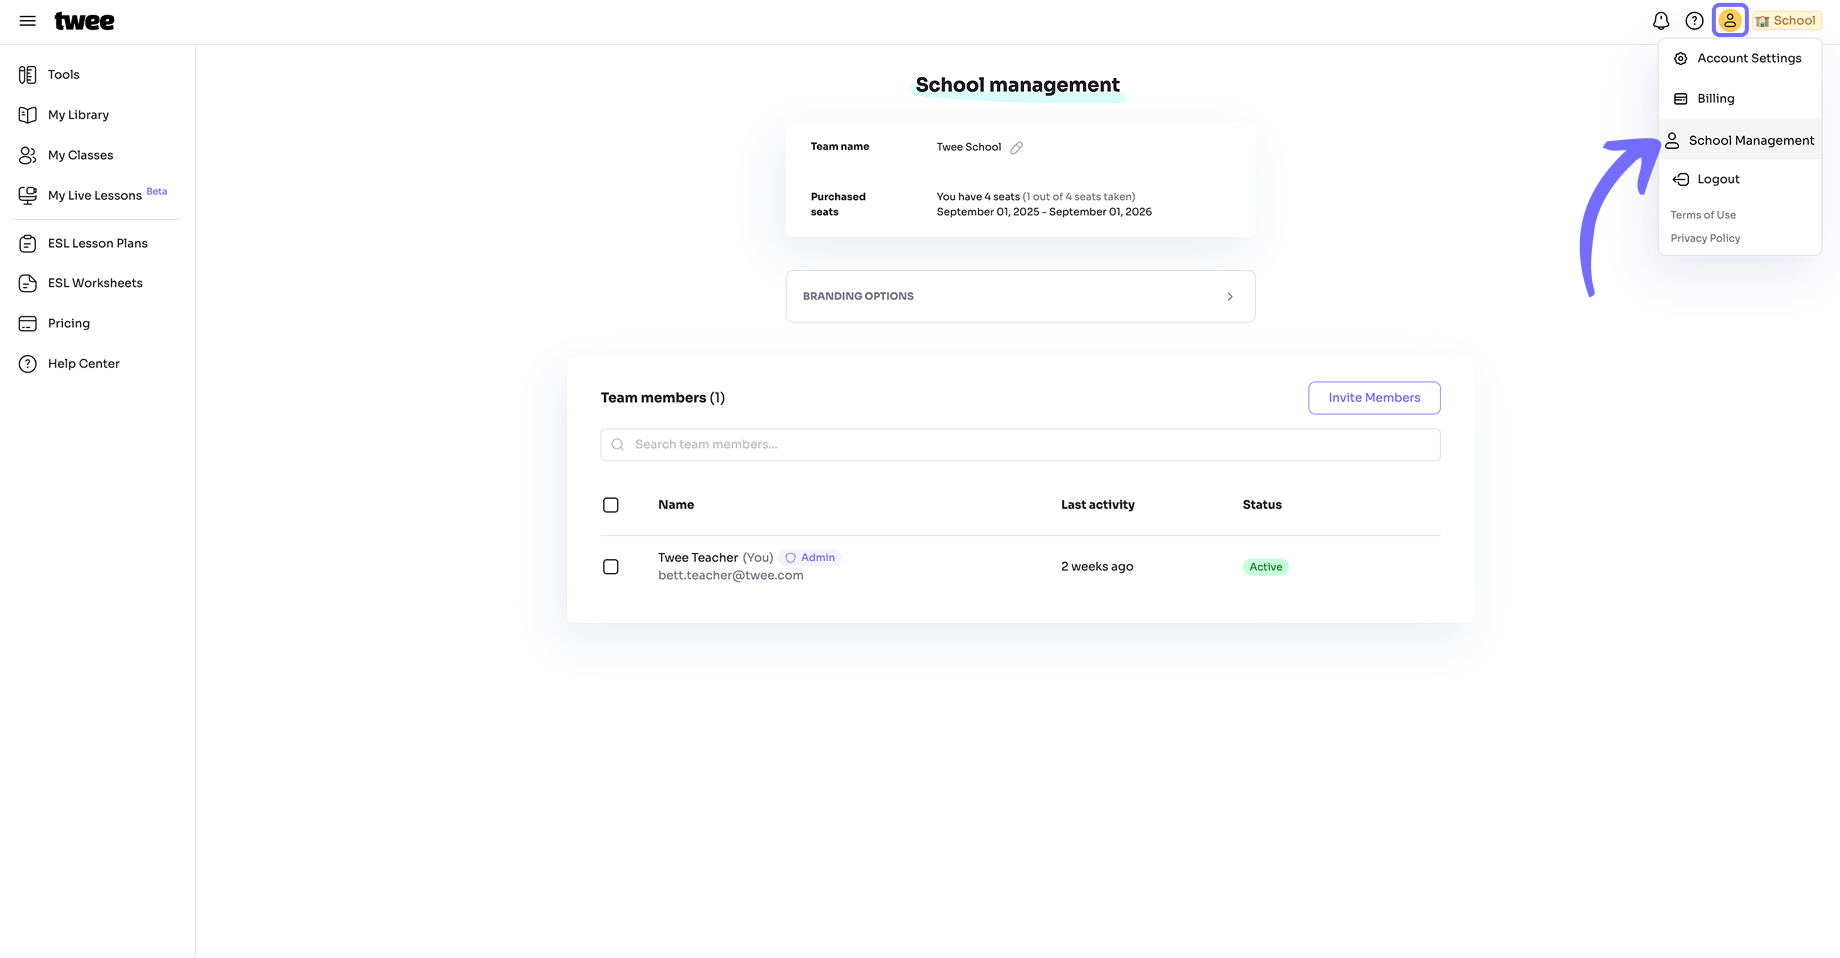
Task: Edit team name with pencil icon
Action: (x=1016, y=148)
